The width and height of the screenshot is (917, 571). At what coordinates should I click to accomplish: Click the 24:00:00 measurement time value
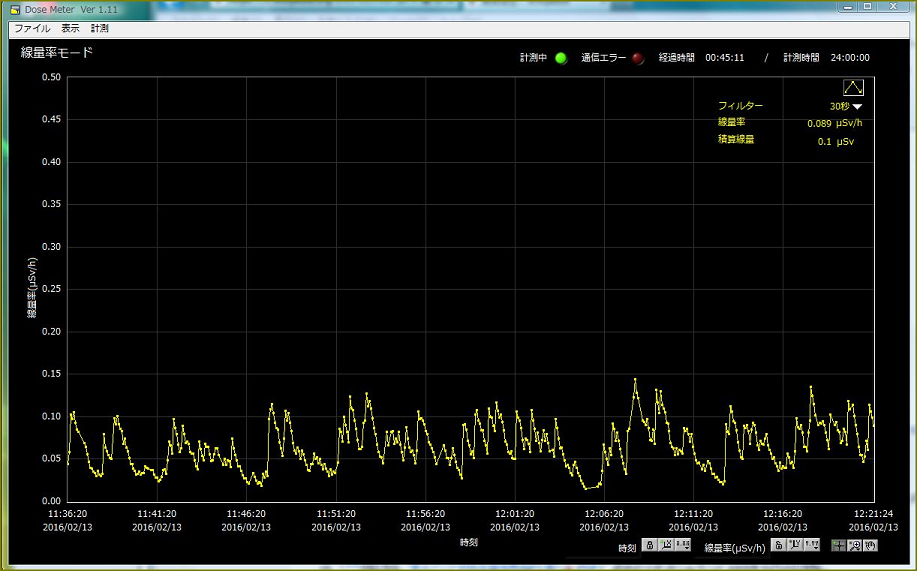[x=849, y=58]
